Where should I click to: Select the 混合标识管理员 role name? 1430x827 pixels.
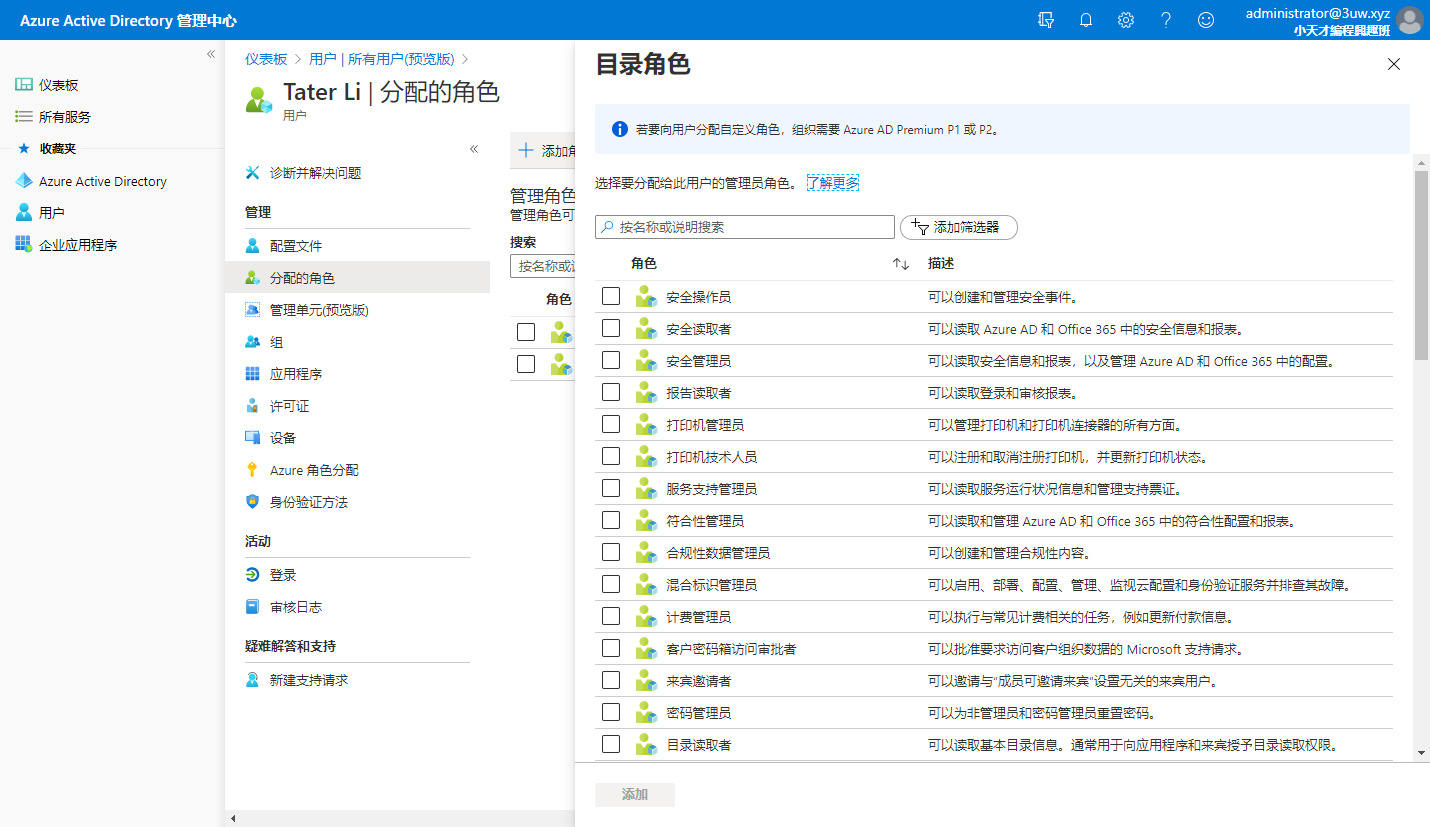click(x=712, y=585)
